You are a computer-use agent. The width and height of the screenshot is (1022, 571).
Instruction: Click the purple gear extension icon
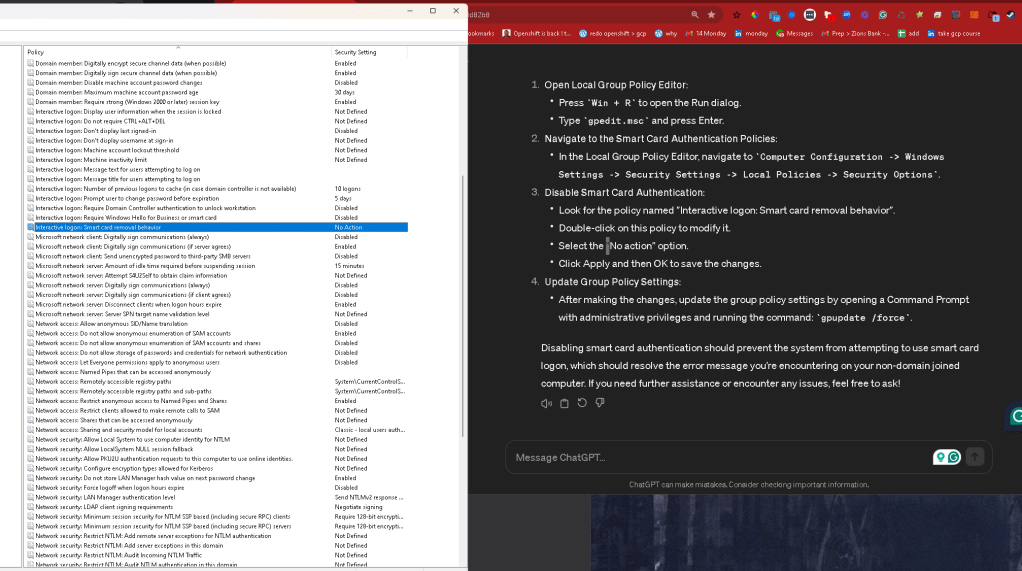[864, 14]
